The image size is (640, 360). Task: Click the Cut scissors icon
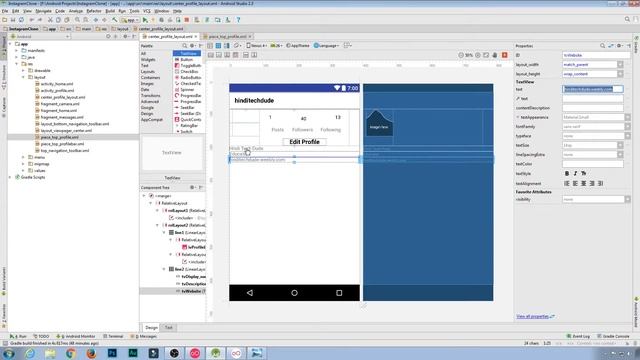pos(50,20)
